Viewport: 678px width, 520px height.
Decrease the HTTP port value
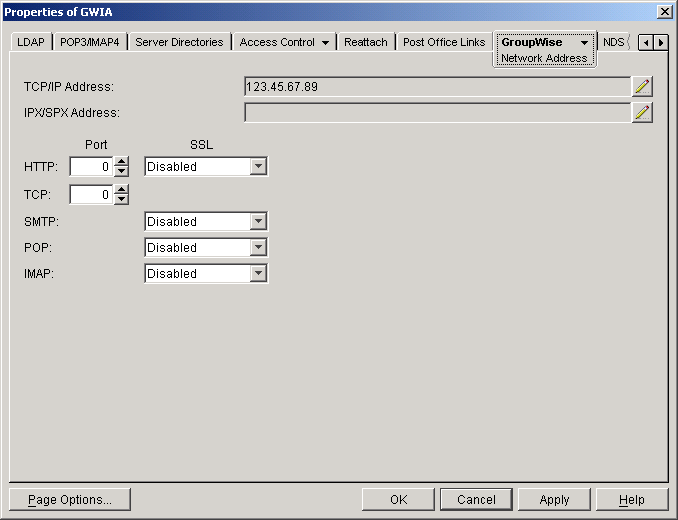click(122, 171)
